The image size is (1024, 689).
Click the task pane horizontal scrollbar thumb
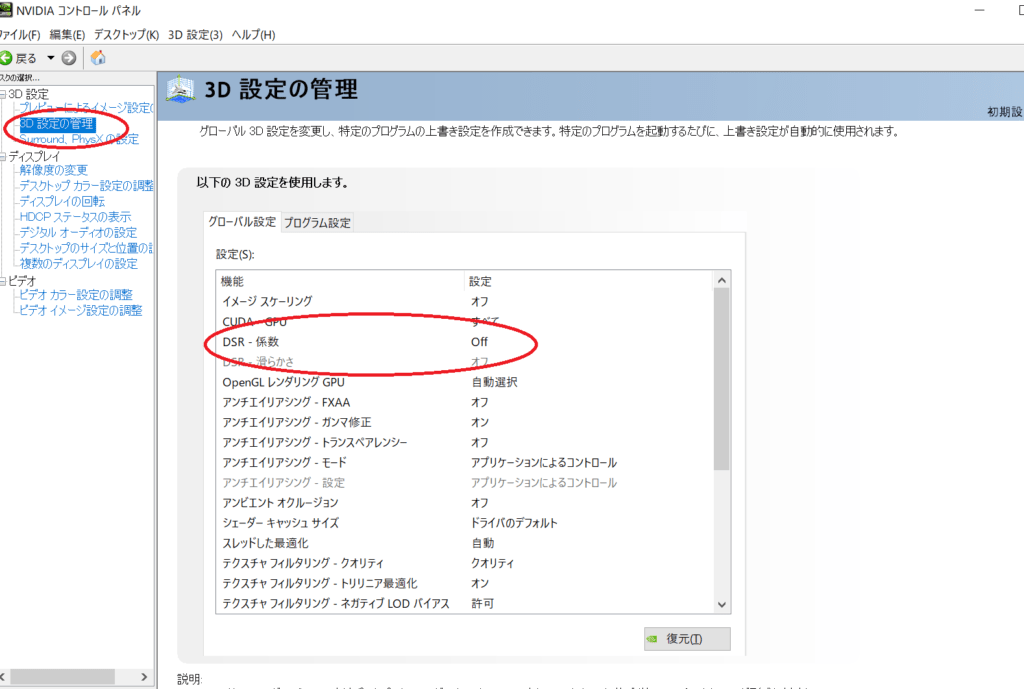coord(63,677)
